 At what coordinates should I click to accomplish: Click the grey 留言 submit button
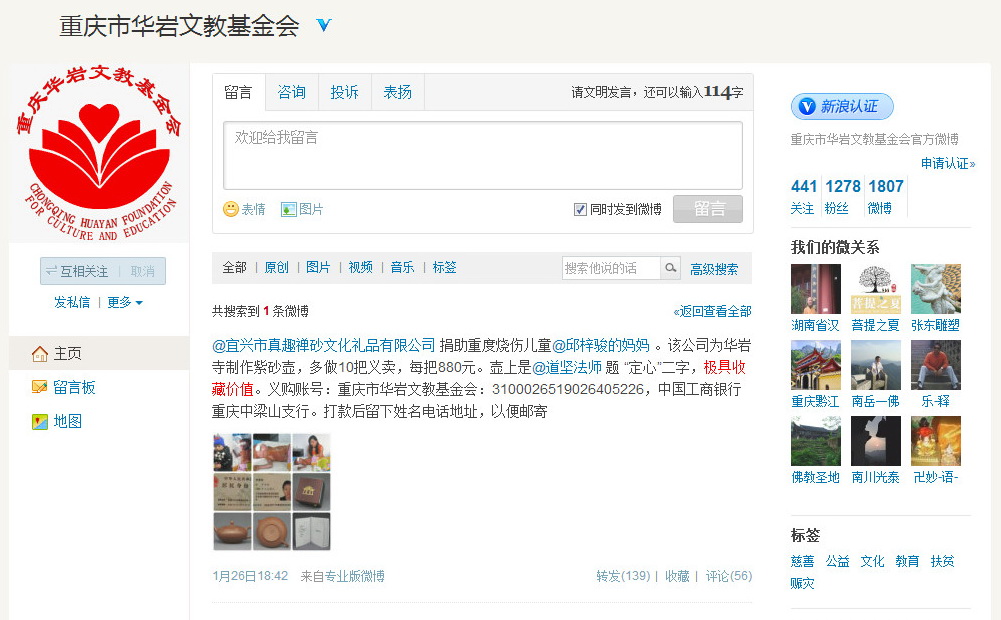click(x=708, y=209)
